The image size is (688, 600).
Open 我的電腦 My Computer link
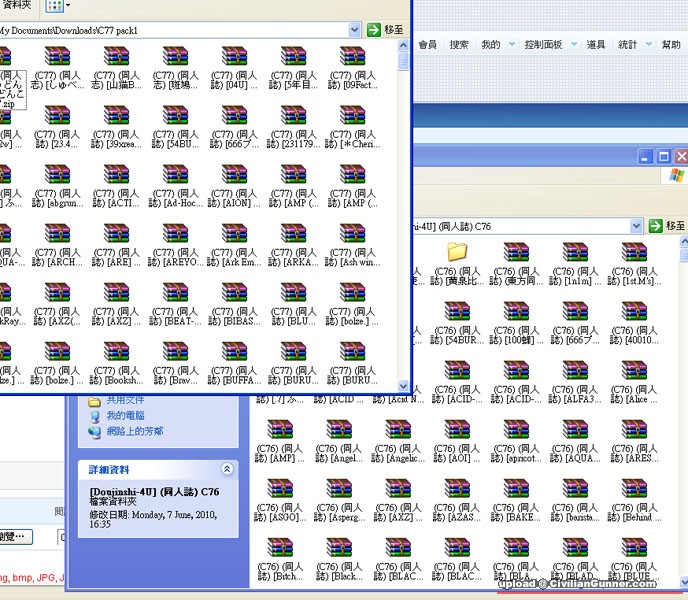(x=126, y=415)
